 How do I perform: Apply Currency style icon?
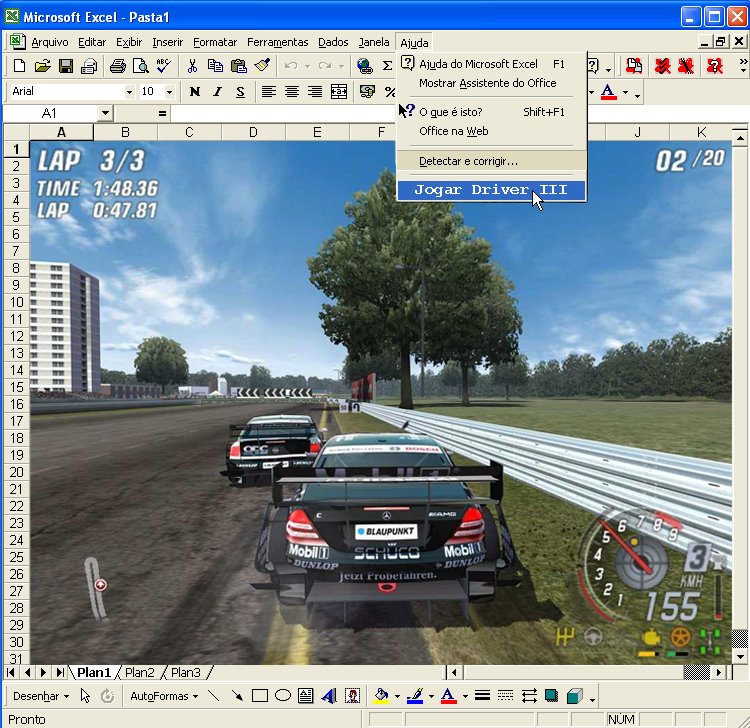(x=367, y=91)
